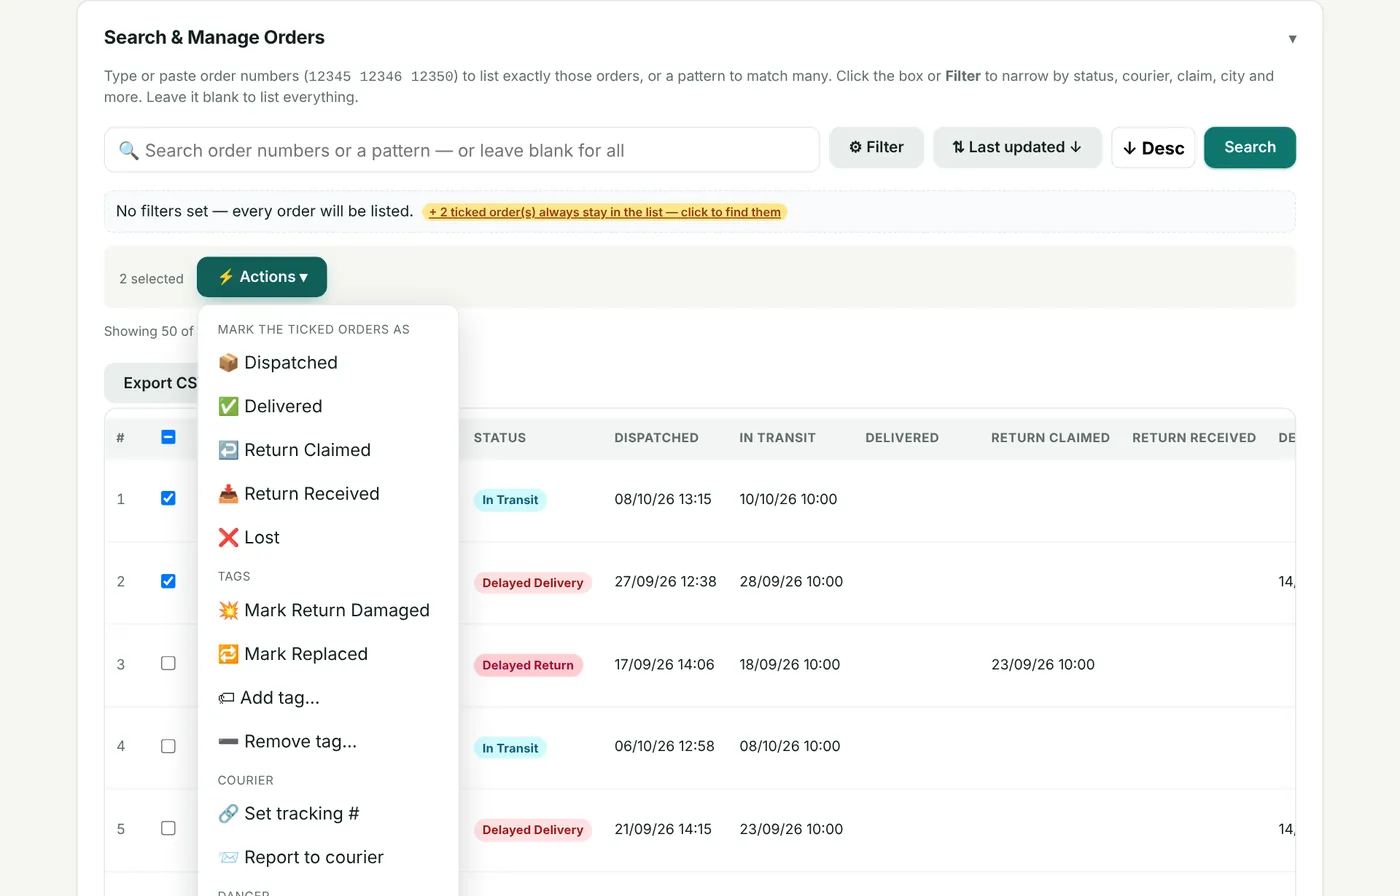Uncheck the checkbox for order row 2

click(168, 581)
